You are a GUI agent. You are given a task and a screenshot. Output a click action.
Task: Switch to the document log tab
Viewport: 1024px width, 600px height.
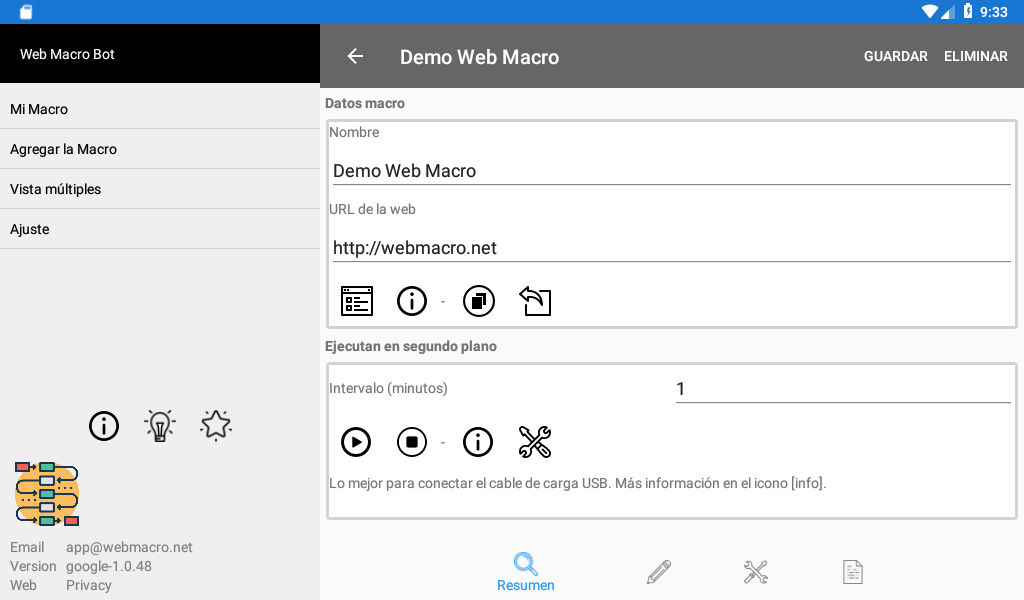(x=853, y=572)
